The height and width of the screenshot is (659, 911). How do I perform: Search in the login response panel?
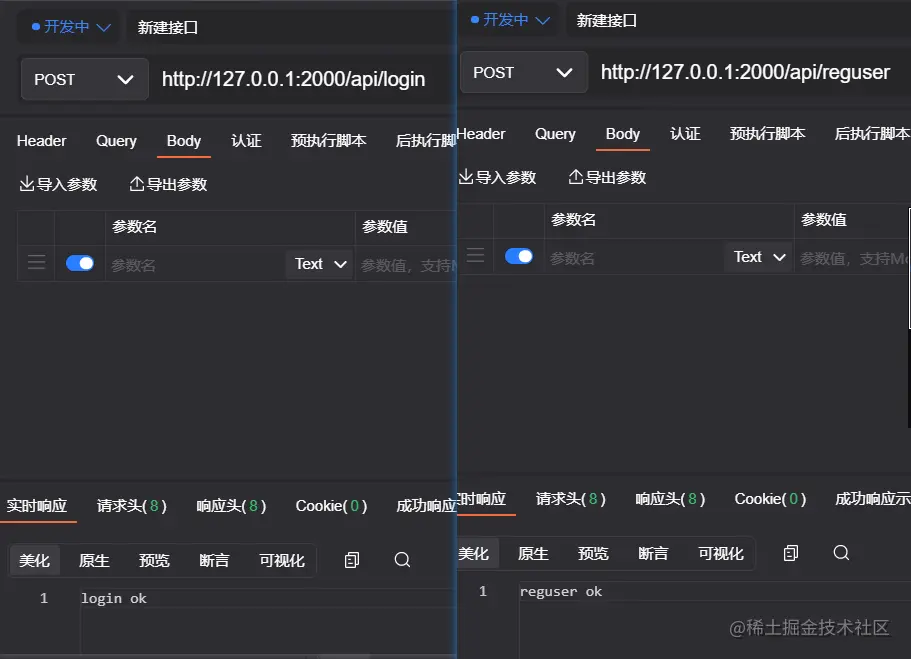(x=402, y=560)
